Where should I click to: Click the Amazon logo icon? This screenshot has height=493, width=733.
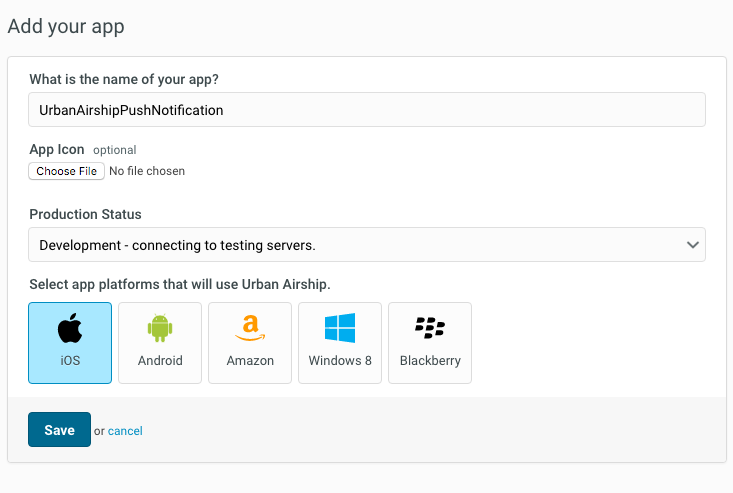[250, 328]
